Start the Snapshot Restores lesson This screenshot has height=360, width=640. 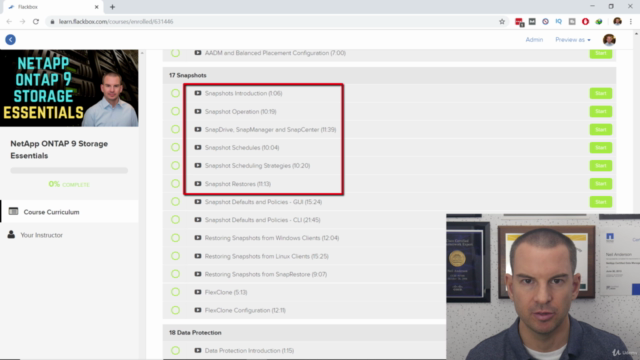600,184
